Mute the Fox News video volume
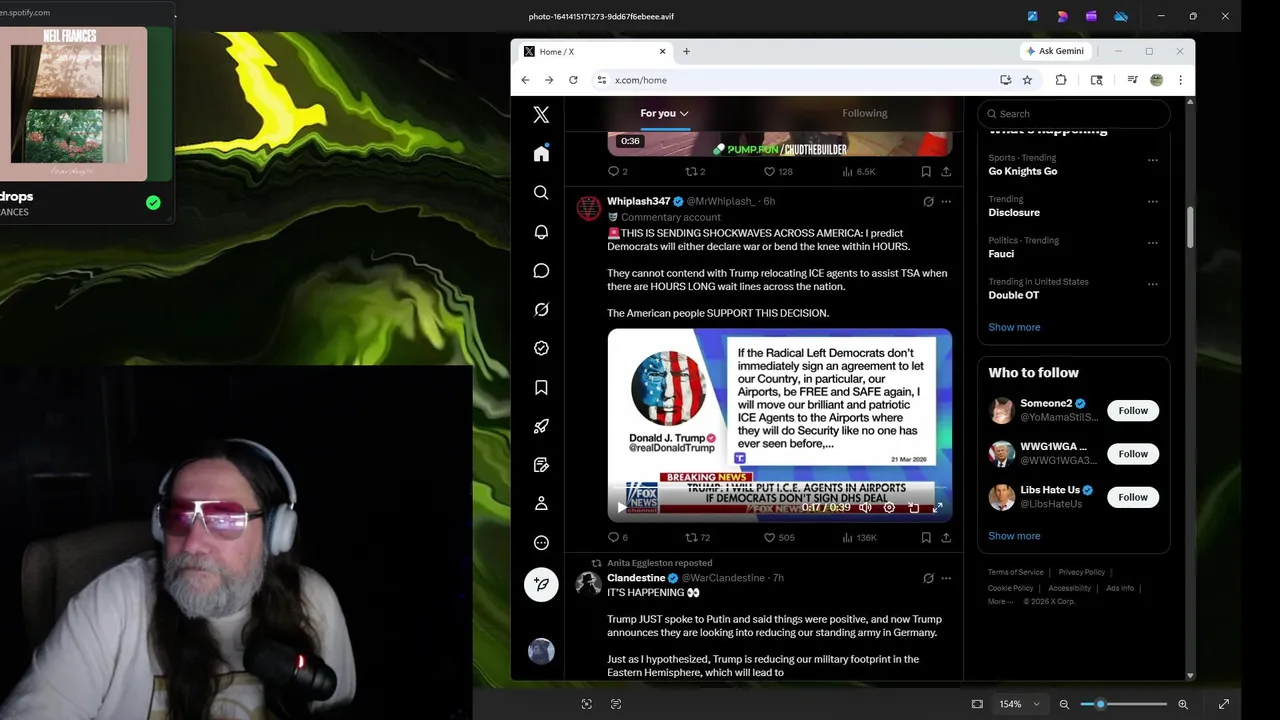Viewport: 1280px width, 720px height. [865, 508]
